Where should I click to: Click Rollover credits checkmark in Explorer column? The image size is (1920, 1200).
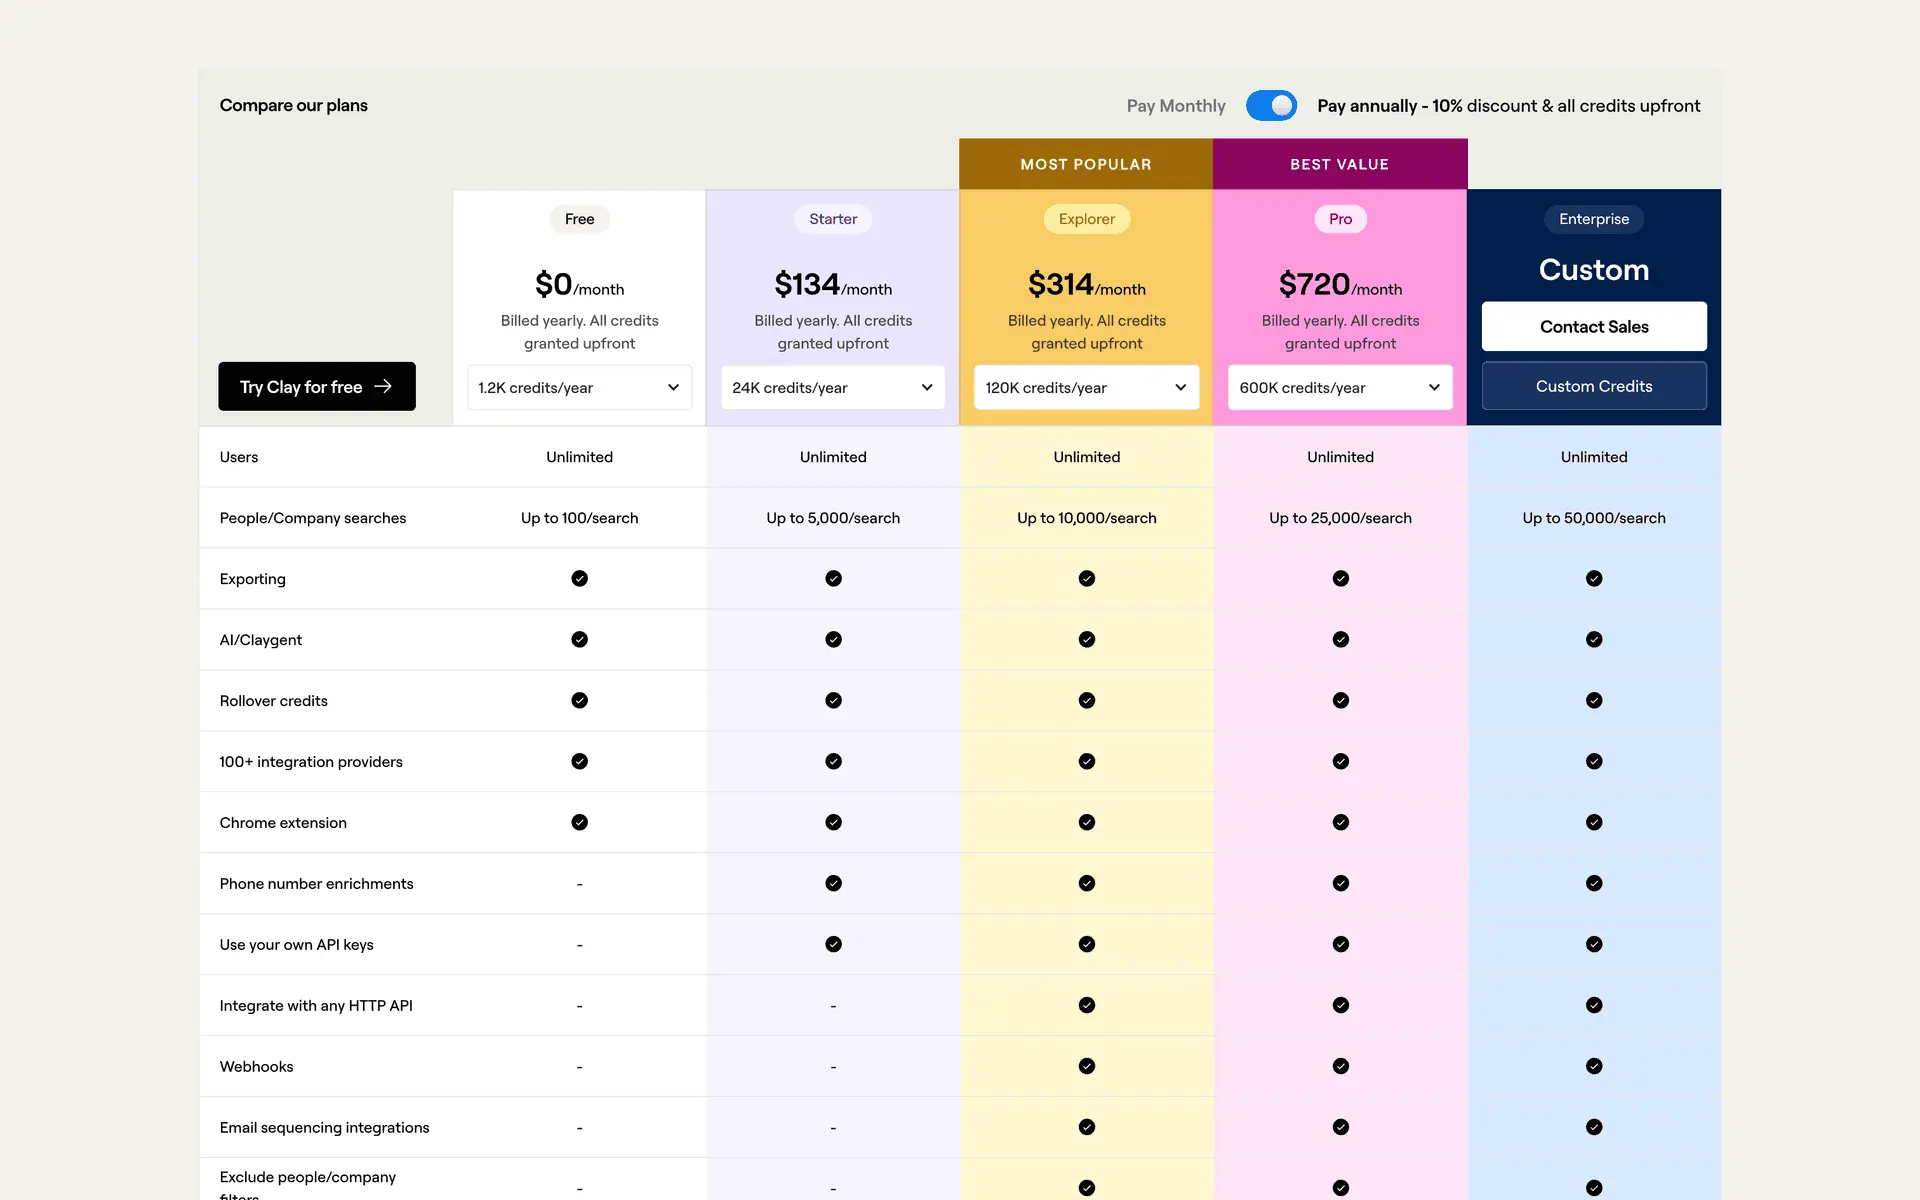(x=1087, y=700)
